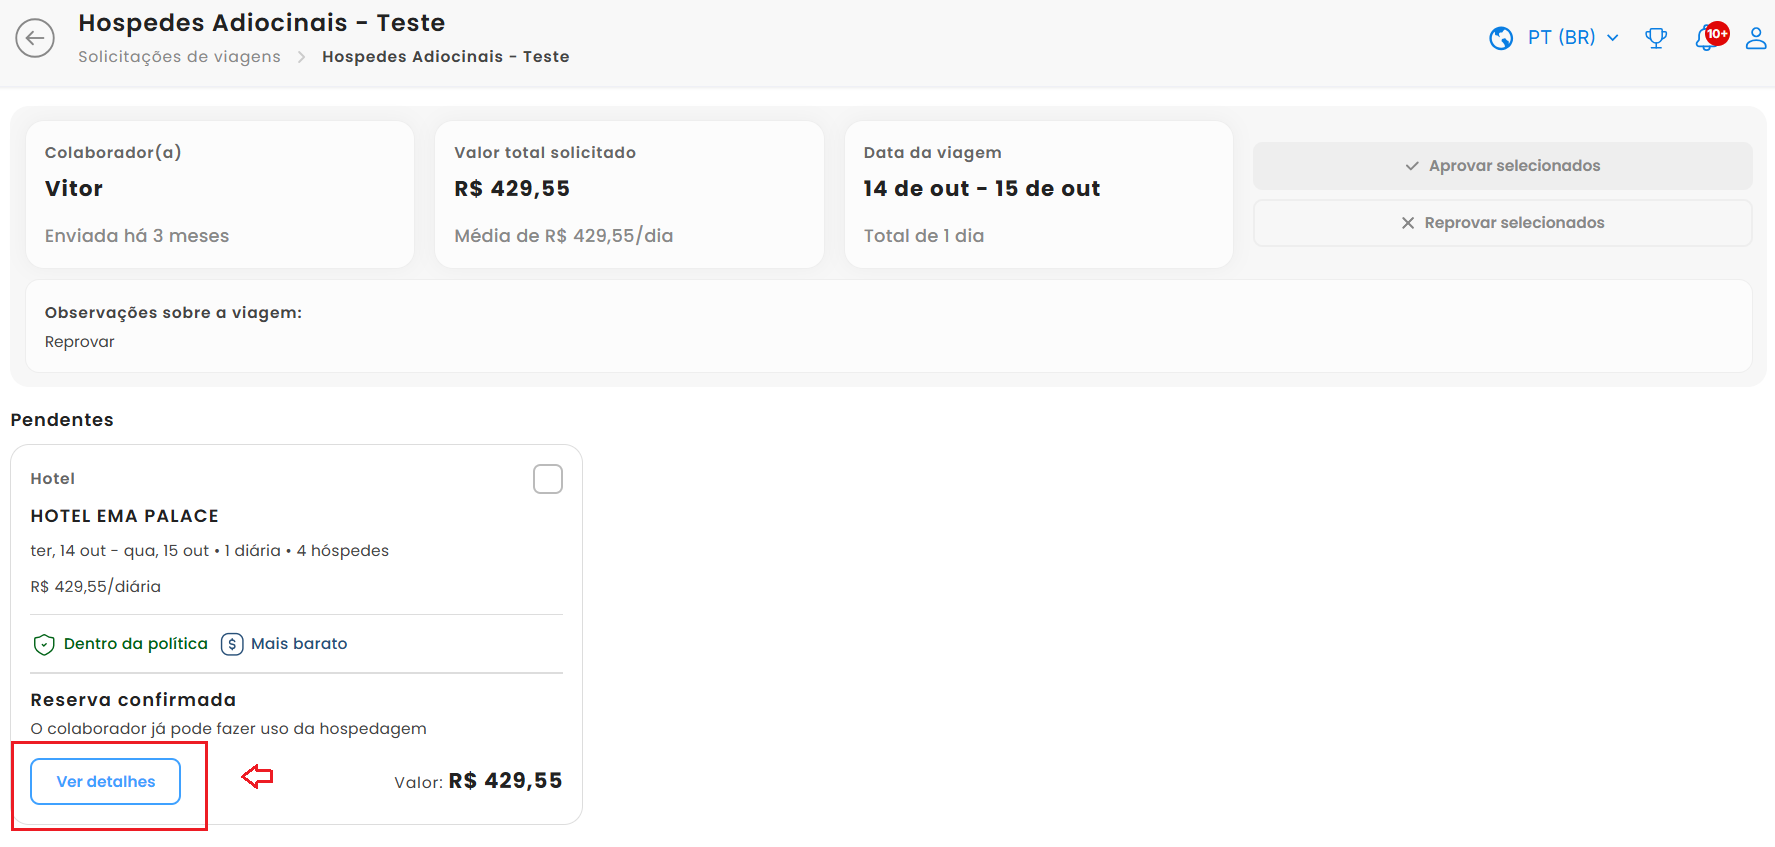Viewport: 1775px width, 847px height.
Task: Click the globe language icon
Action: tap(1500, 38)
